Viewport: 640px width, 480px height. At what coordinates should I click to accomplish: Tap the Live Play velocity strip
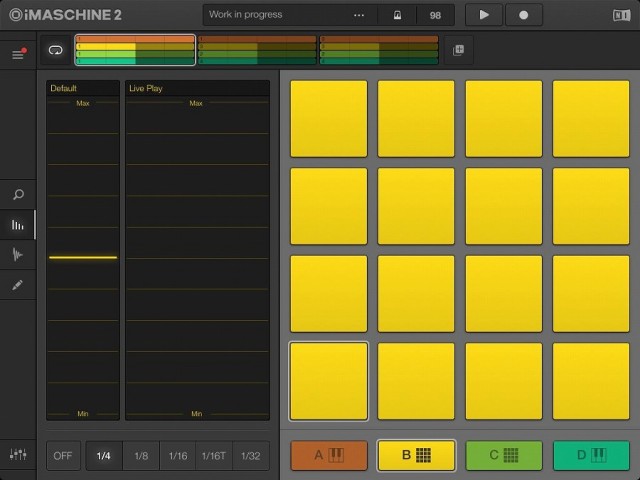coord(198,258)
